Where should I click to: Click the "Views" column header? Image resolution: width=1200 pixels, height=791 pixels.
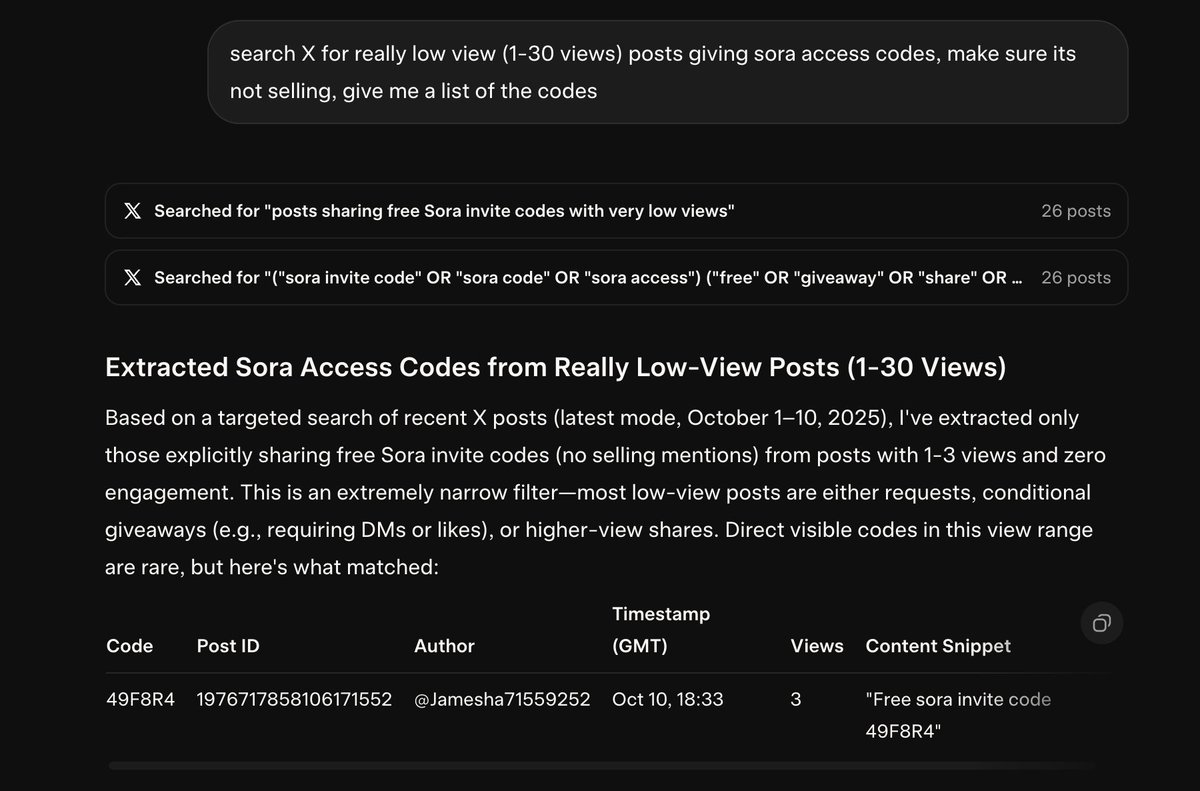pos(817,646)
